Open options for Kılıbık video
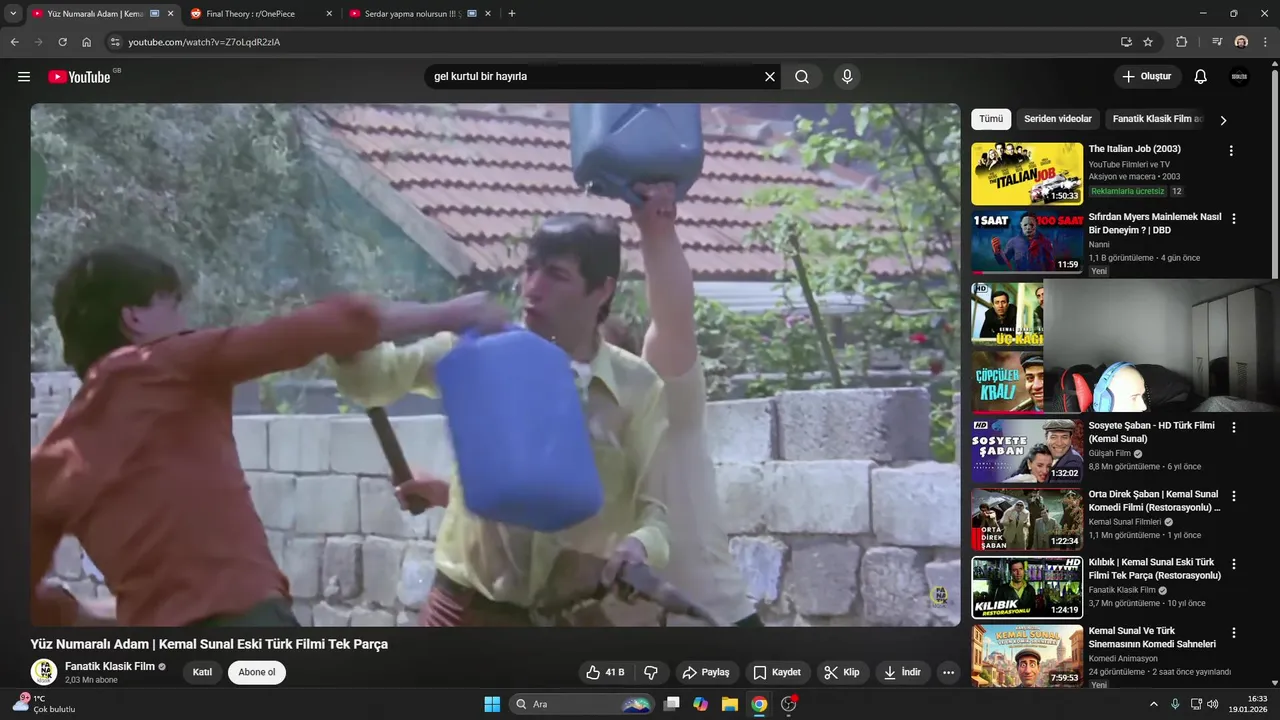The height and width of the screenshot is (720, 1280). (1233, 564)
